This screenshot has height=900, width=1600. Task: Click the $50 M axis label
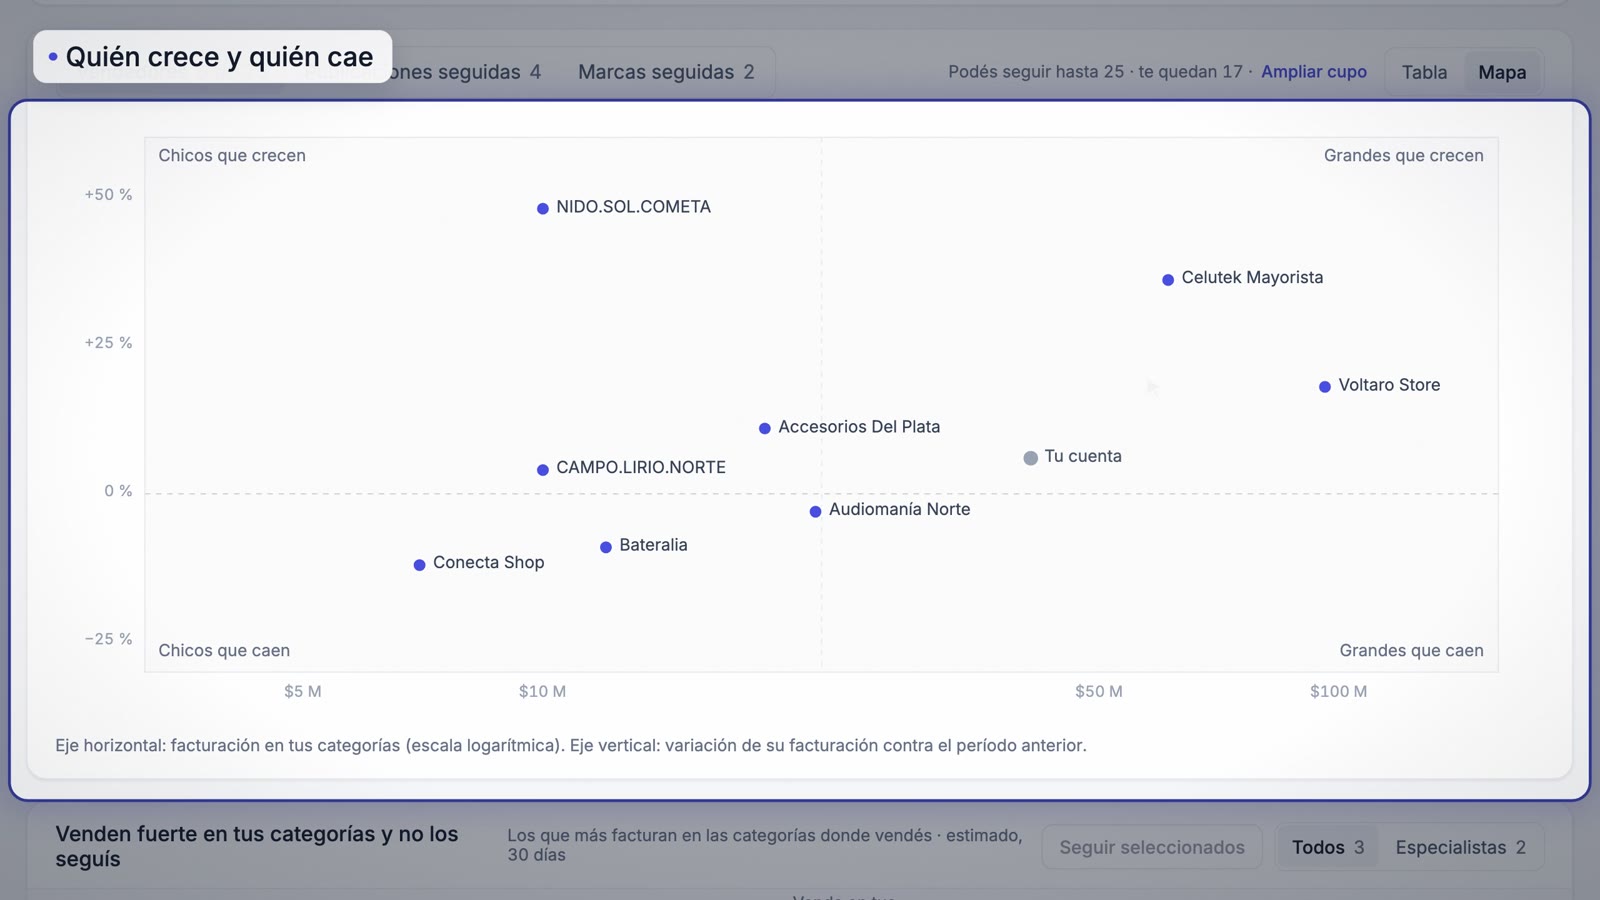1098,691
